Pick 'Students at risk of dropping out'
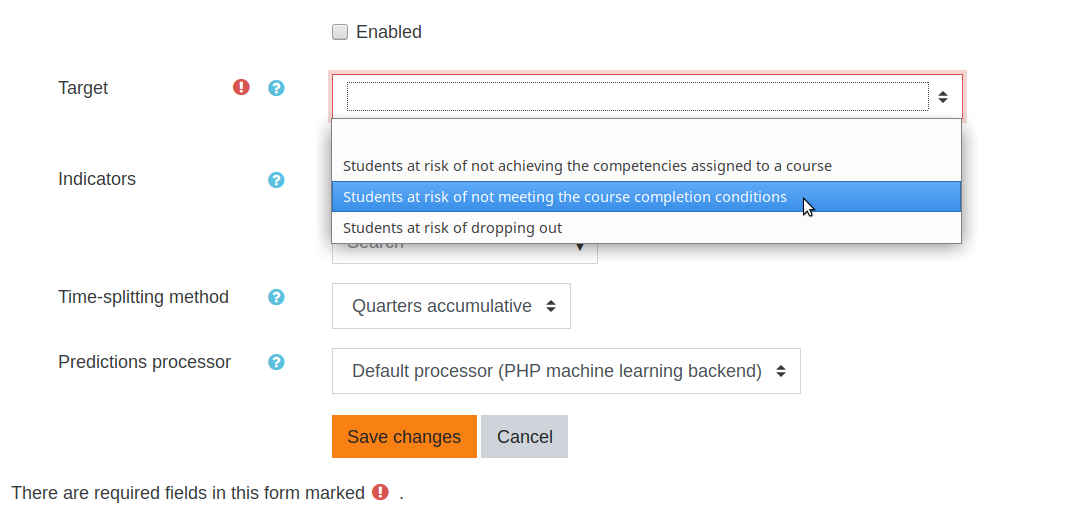Screen dimensions: 1089x518 pos(647,228)
